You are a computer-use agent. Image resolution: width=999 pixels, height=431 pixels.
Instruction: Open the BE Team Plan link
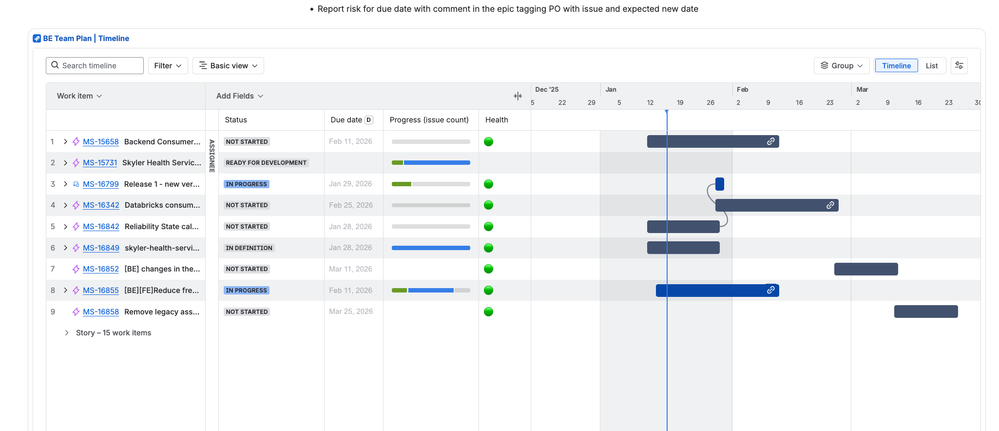(x=67, y=38)
